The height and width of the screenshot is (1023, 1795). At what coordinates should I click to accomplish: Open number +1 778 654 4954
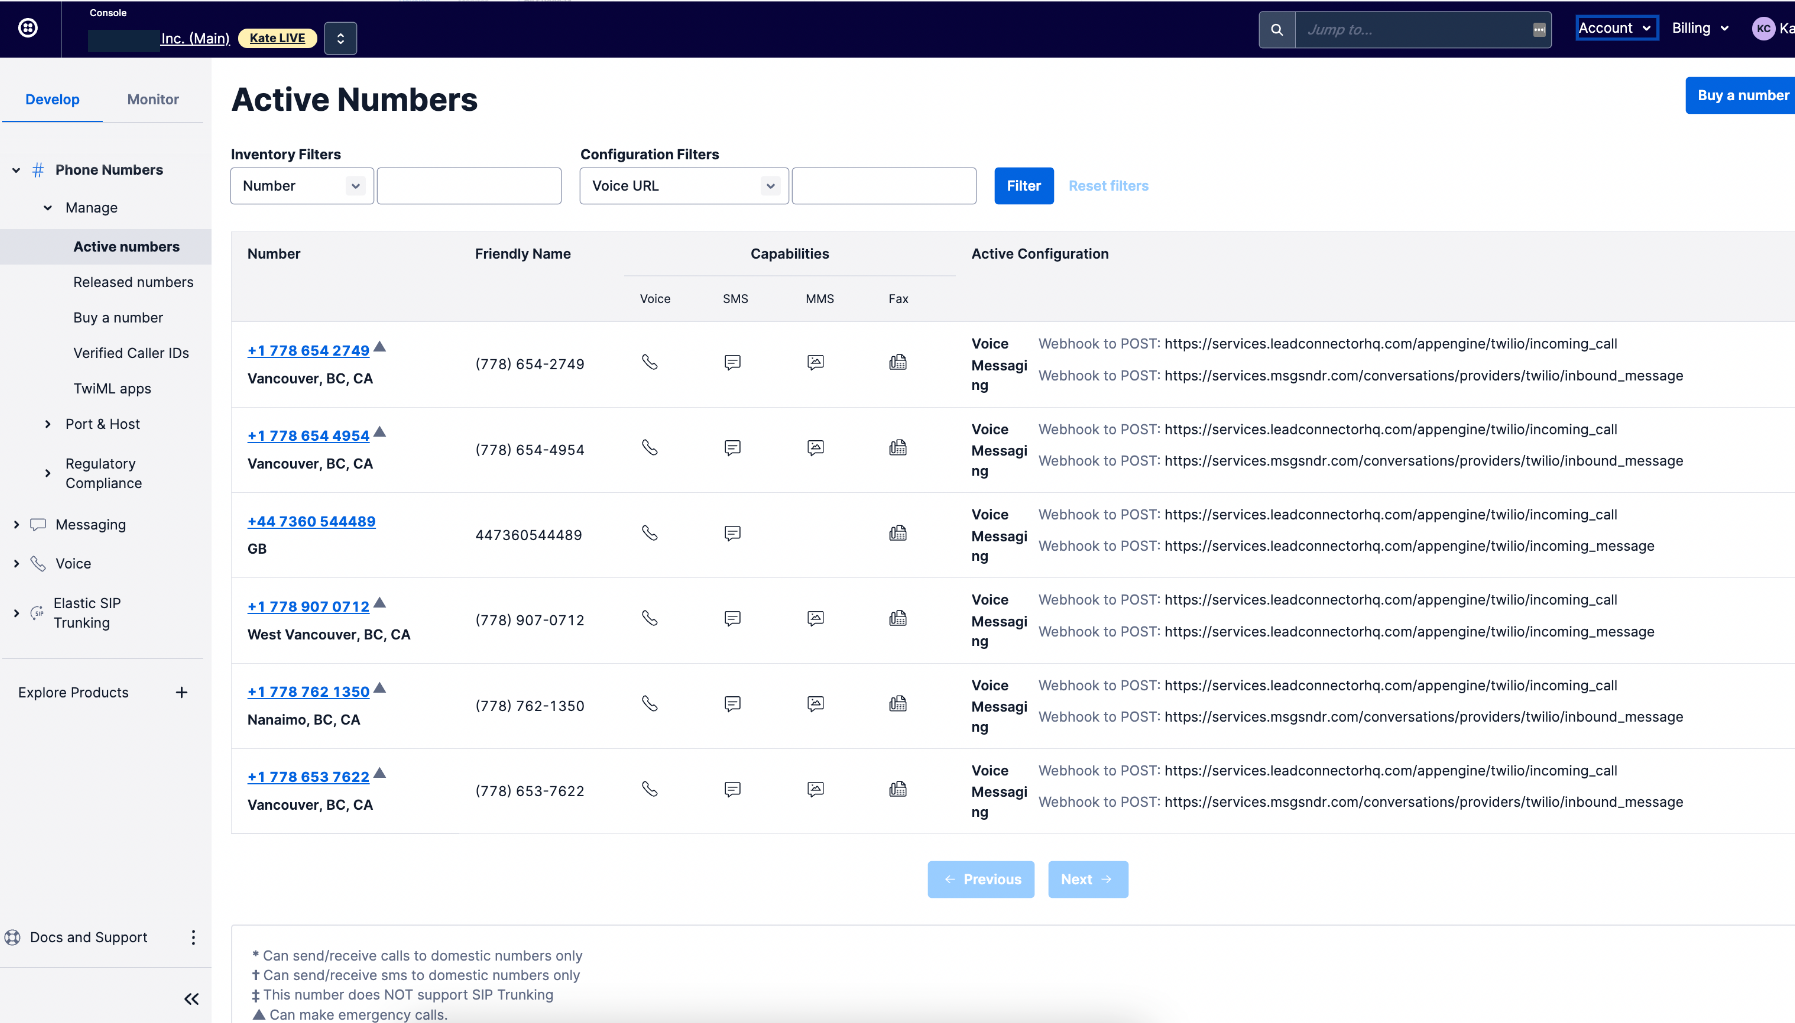tap(308, 436)
